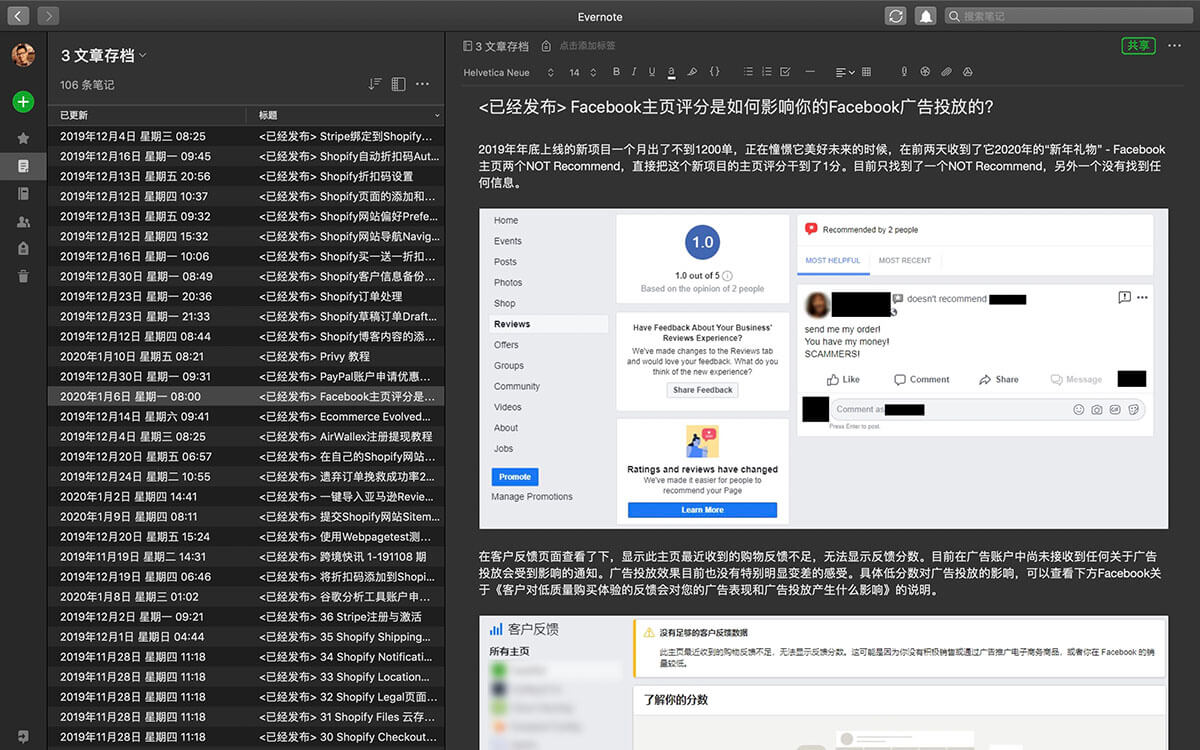Click the sync button in title bar
The width and height of the screenshot is (1200, 750).
[896, 16]
